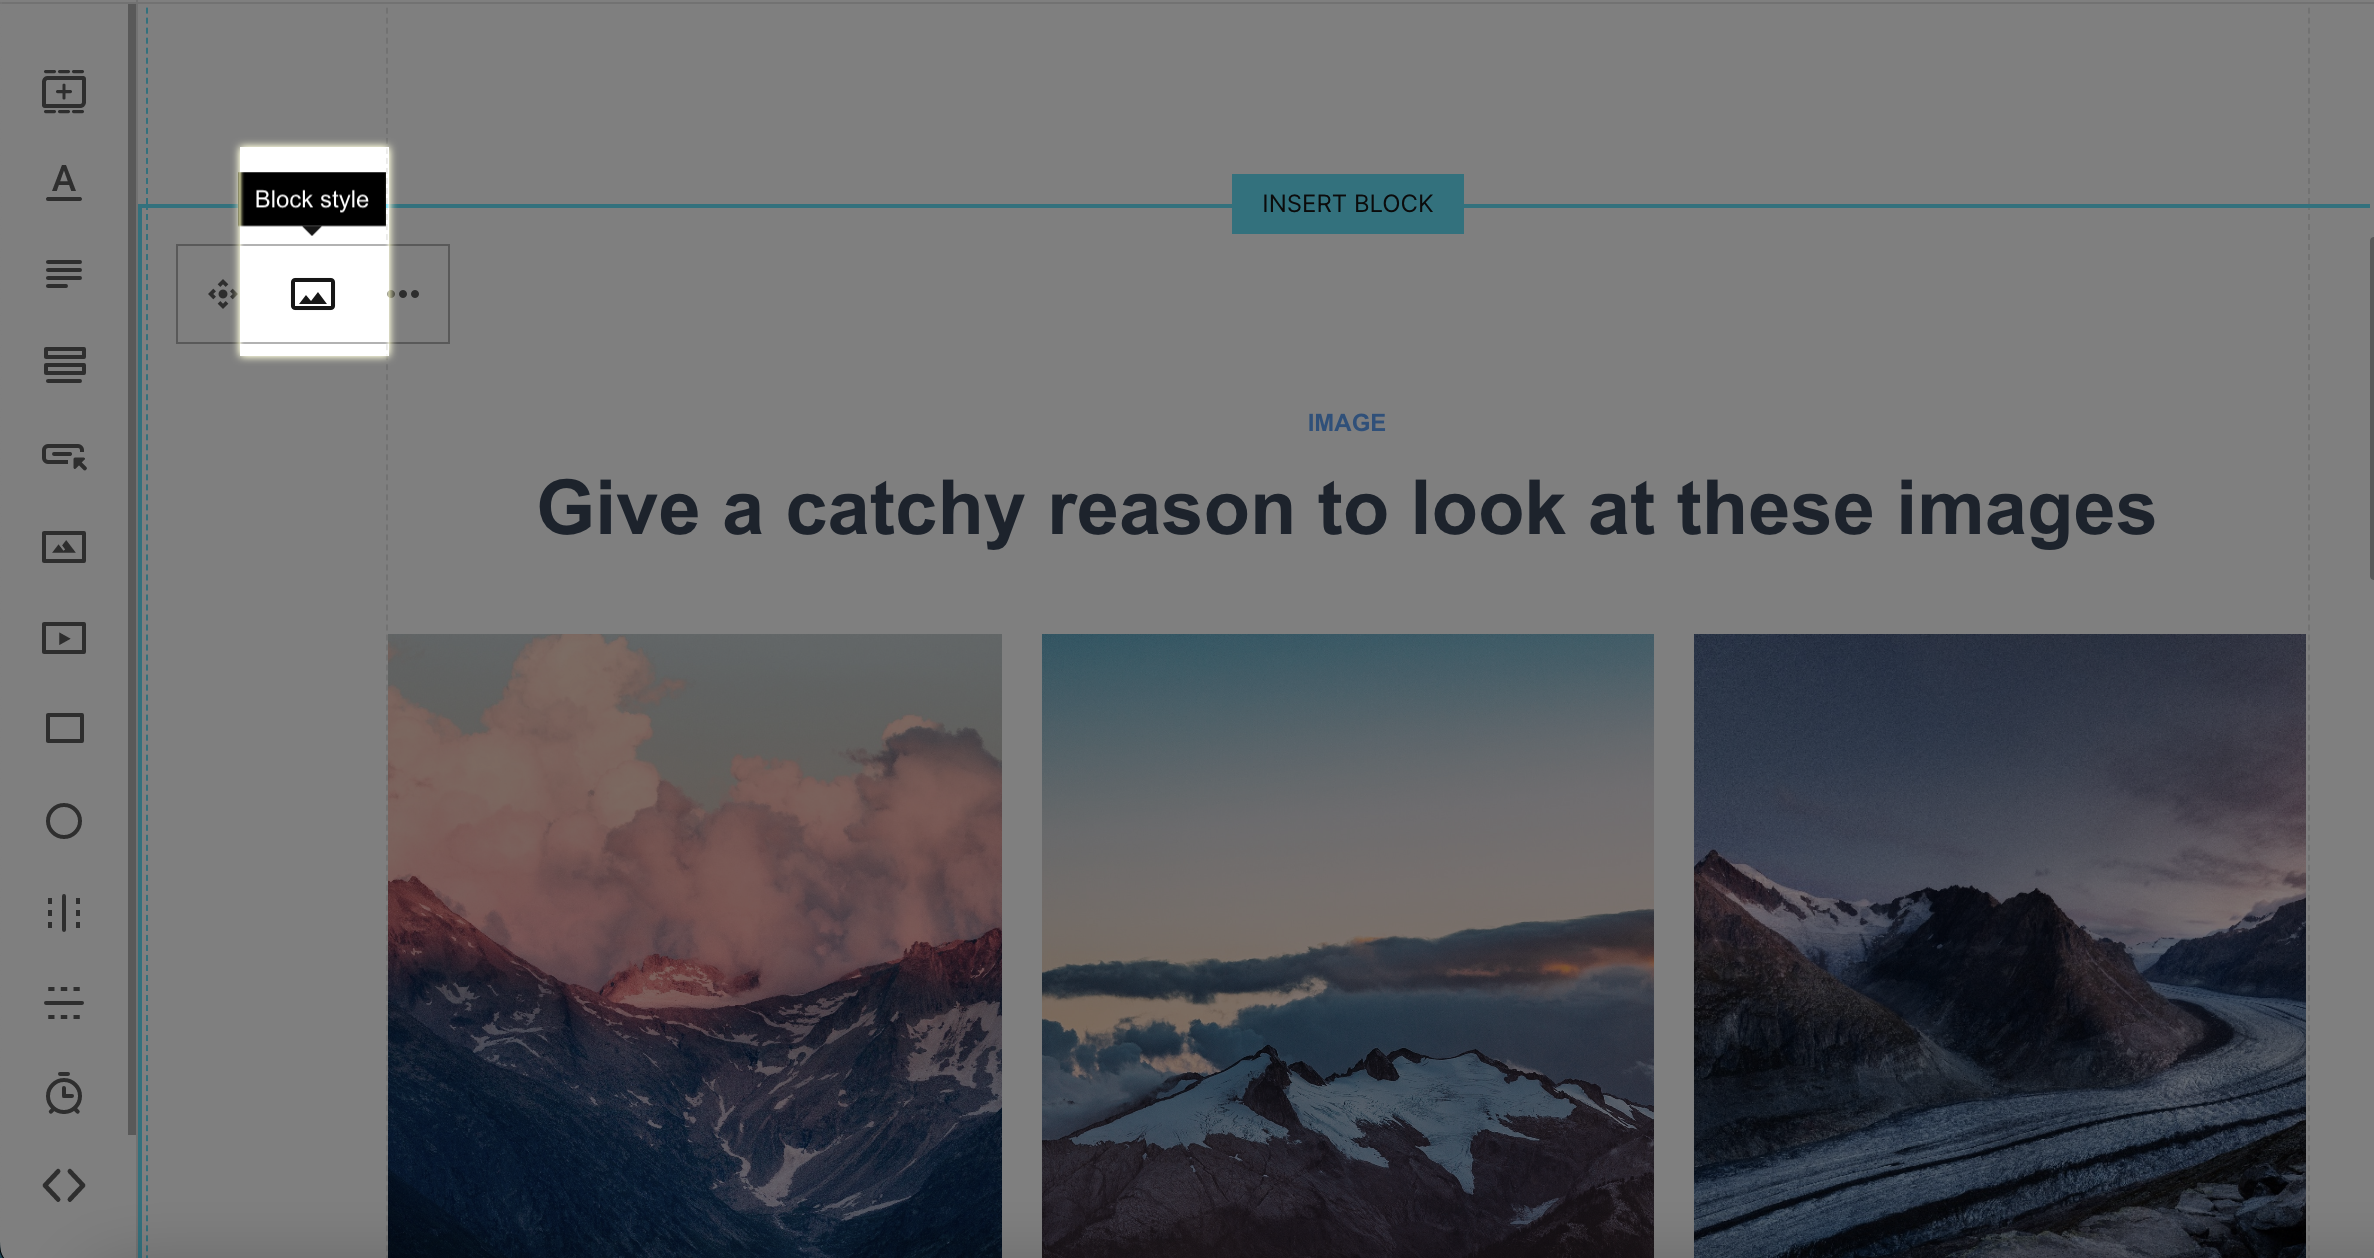Viewport: 2374px width, 1258px height.
Task: Select the button element icon with cursor
Action: tap(64, 456)
